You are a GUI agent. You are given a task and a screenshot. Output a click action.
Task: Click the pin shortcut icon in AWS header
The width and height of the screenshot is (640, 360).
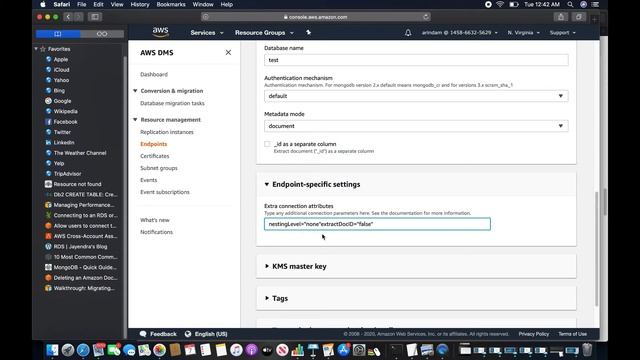tap(309, 32)
